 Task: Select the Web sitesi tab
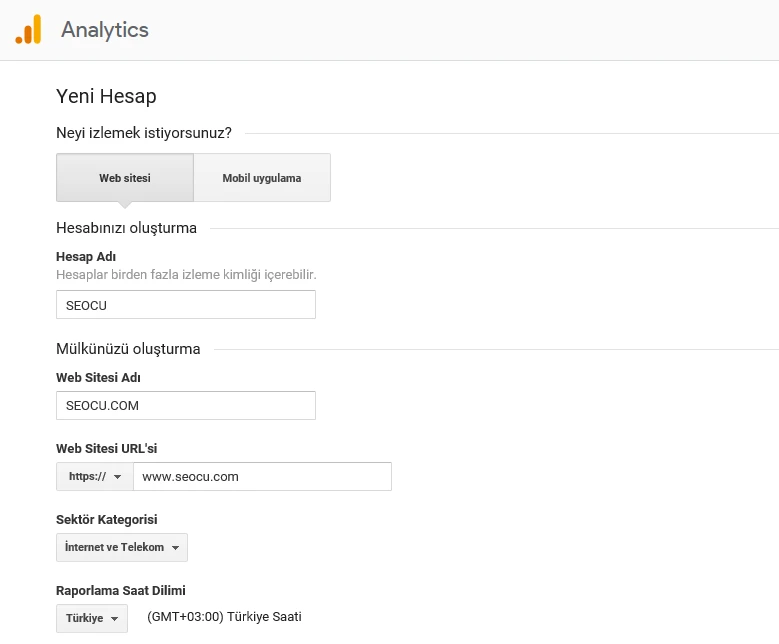pyautogui.click(x=125, y=177)
